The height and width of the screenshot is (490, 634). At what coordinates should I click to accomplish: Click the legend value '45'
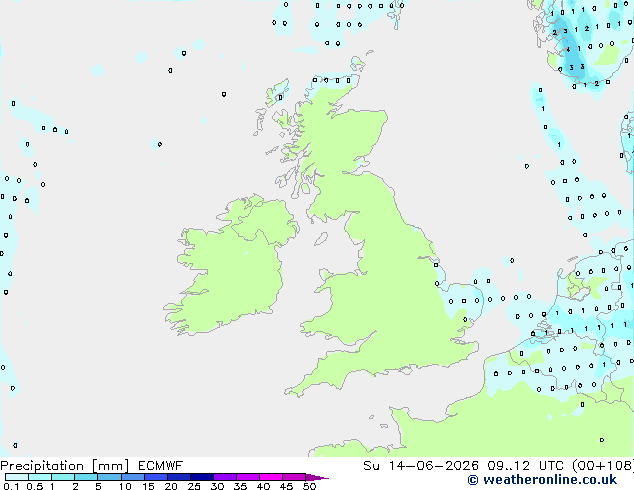[x=287, y=486]
